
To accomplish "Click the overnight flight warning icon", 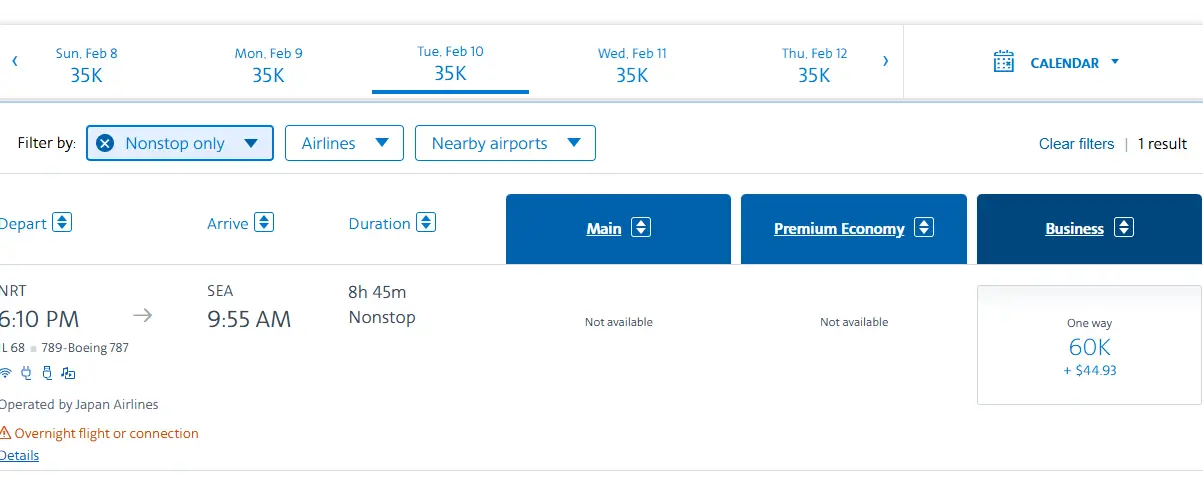I will [5, 433].
